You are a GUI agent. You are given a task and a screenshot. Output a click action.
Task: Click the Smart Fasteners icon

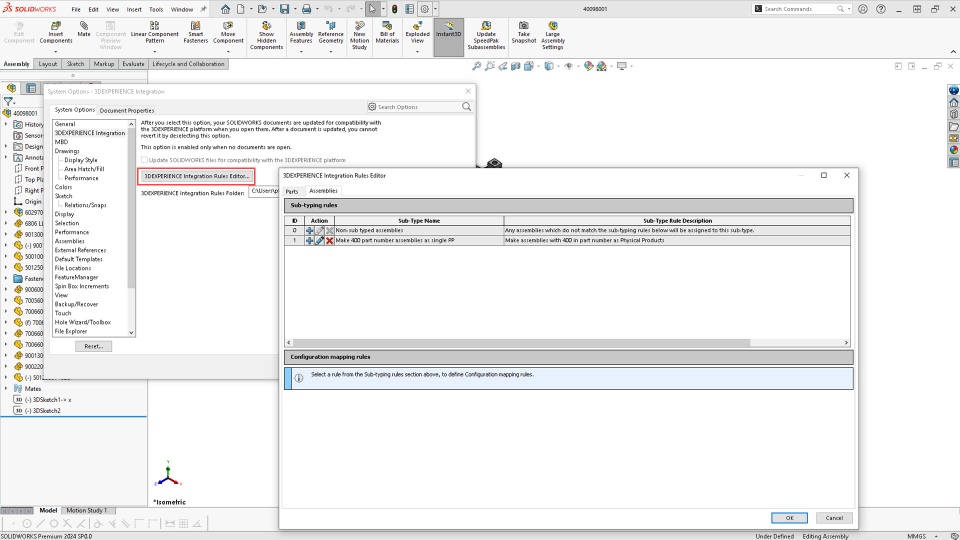pyautogui.click(x=195, y=32)
